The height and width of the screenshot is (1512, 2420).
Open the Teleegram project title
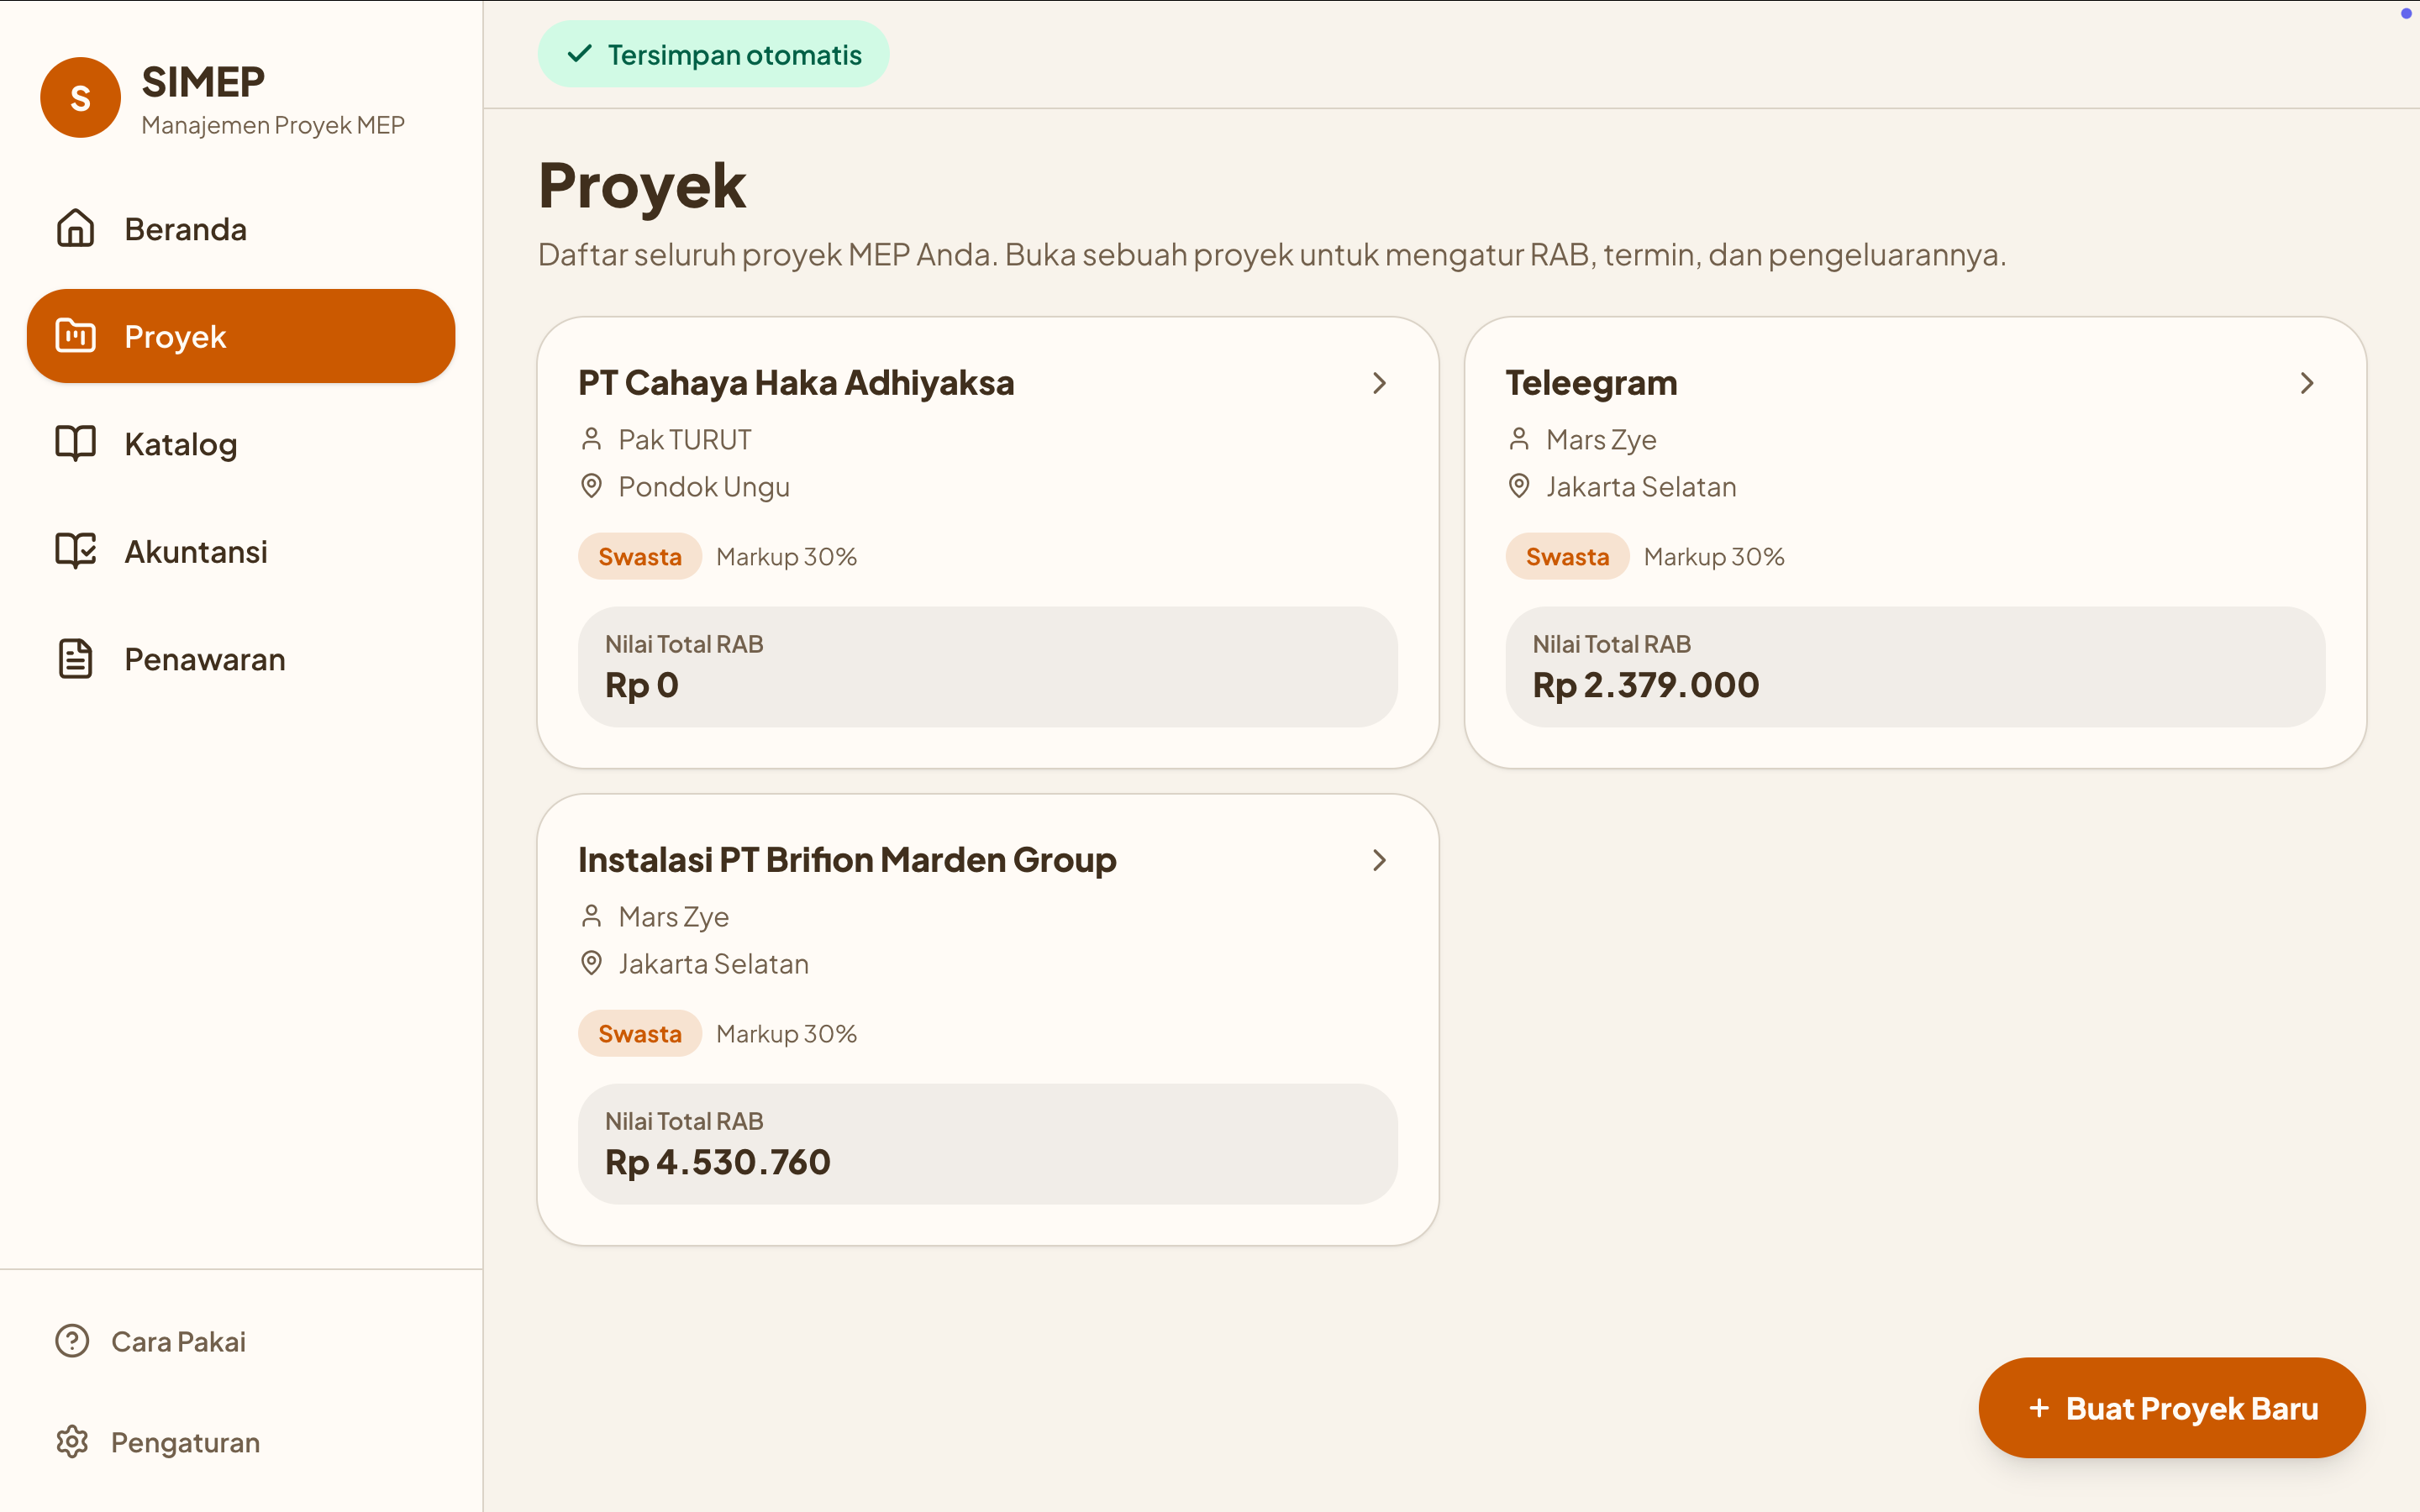click(1591, 383)
